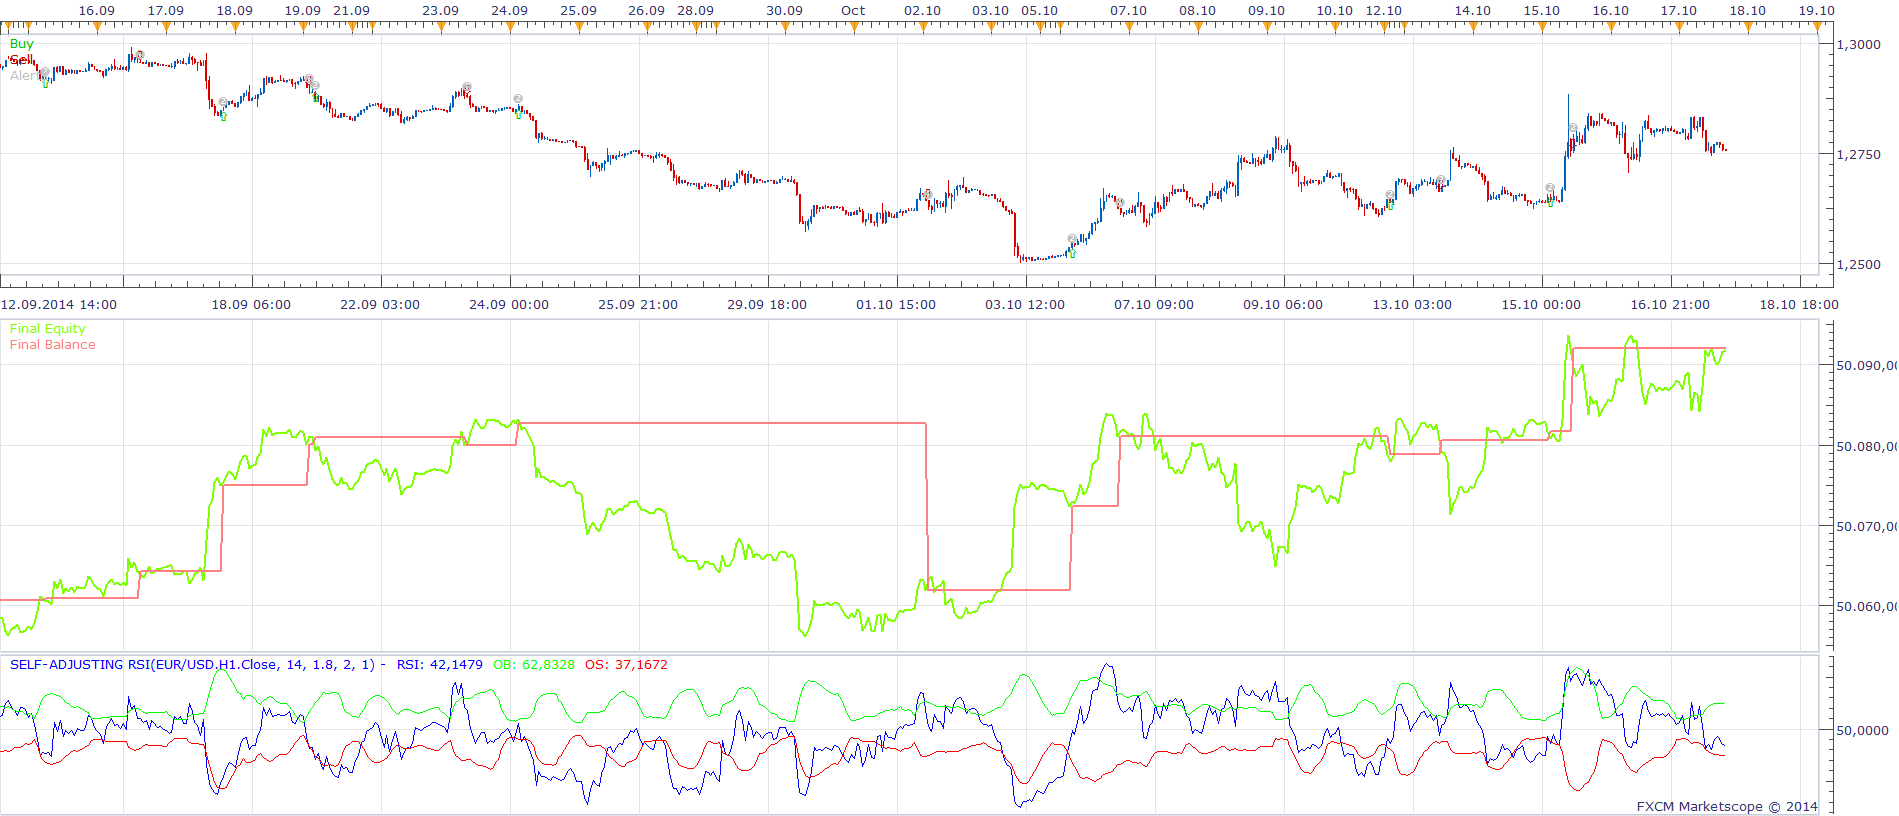This screenshot has height=816, width=1899.
Task: Click the 18.09 06:00 time label
Action: tap(251, 304)
